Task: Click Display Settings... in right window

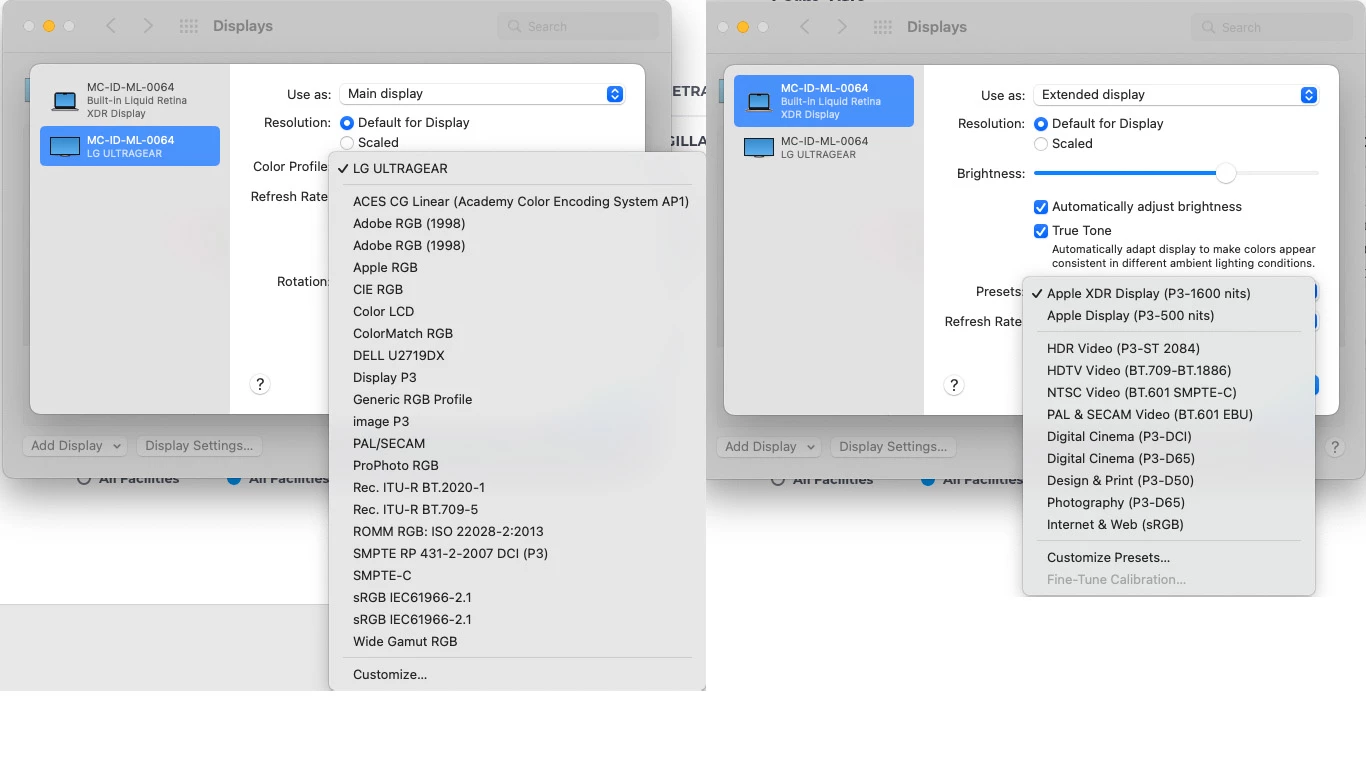Action: tap(893, 447)
